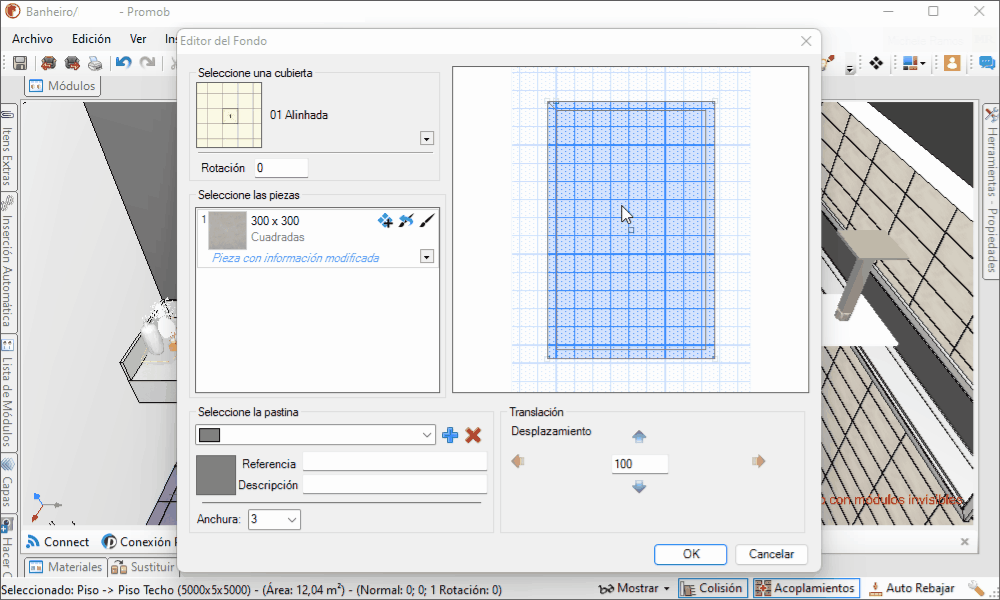Screen dimensions: 1000x600
Task: Open Lista de Módulos side tab
Action: pos(8,395)
